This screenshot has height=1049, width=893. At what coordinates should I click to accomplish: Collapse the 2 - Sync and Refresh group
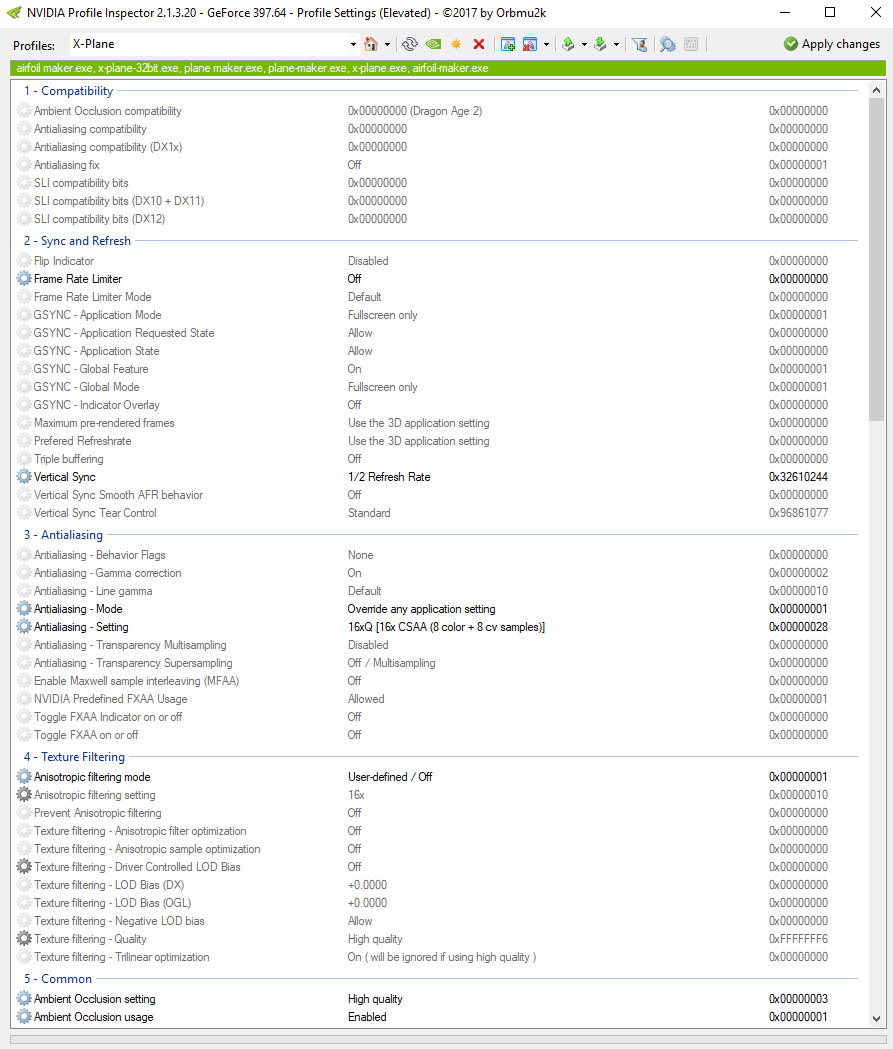(x=77, y=241)
